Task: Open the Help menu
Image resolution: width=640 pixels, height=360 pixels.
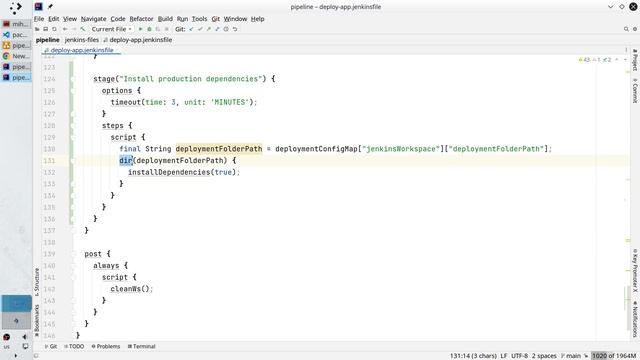Action: tap(258, 19)
